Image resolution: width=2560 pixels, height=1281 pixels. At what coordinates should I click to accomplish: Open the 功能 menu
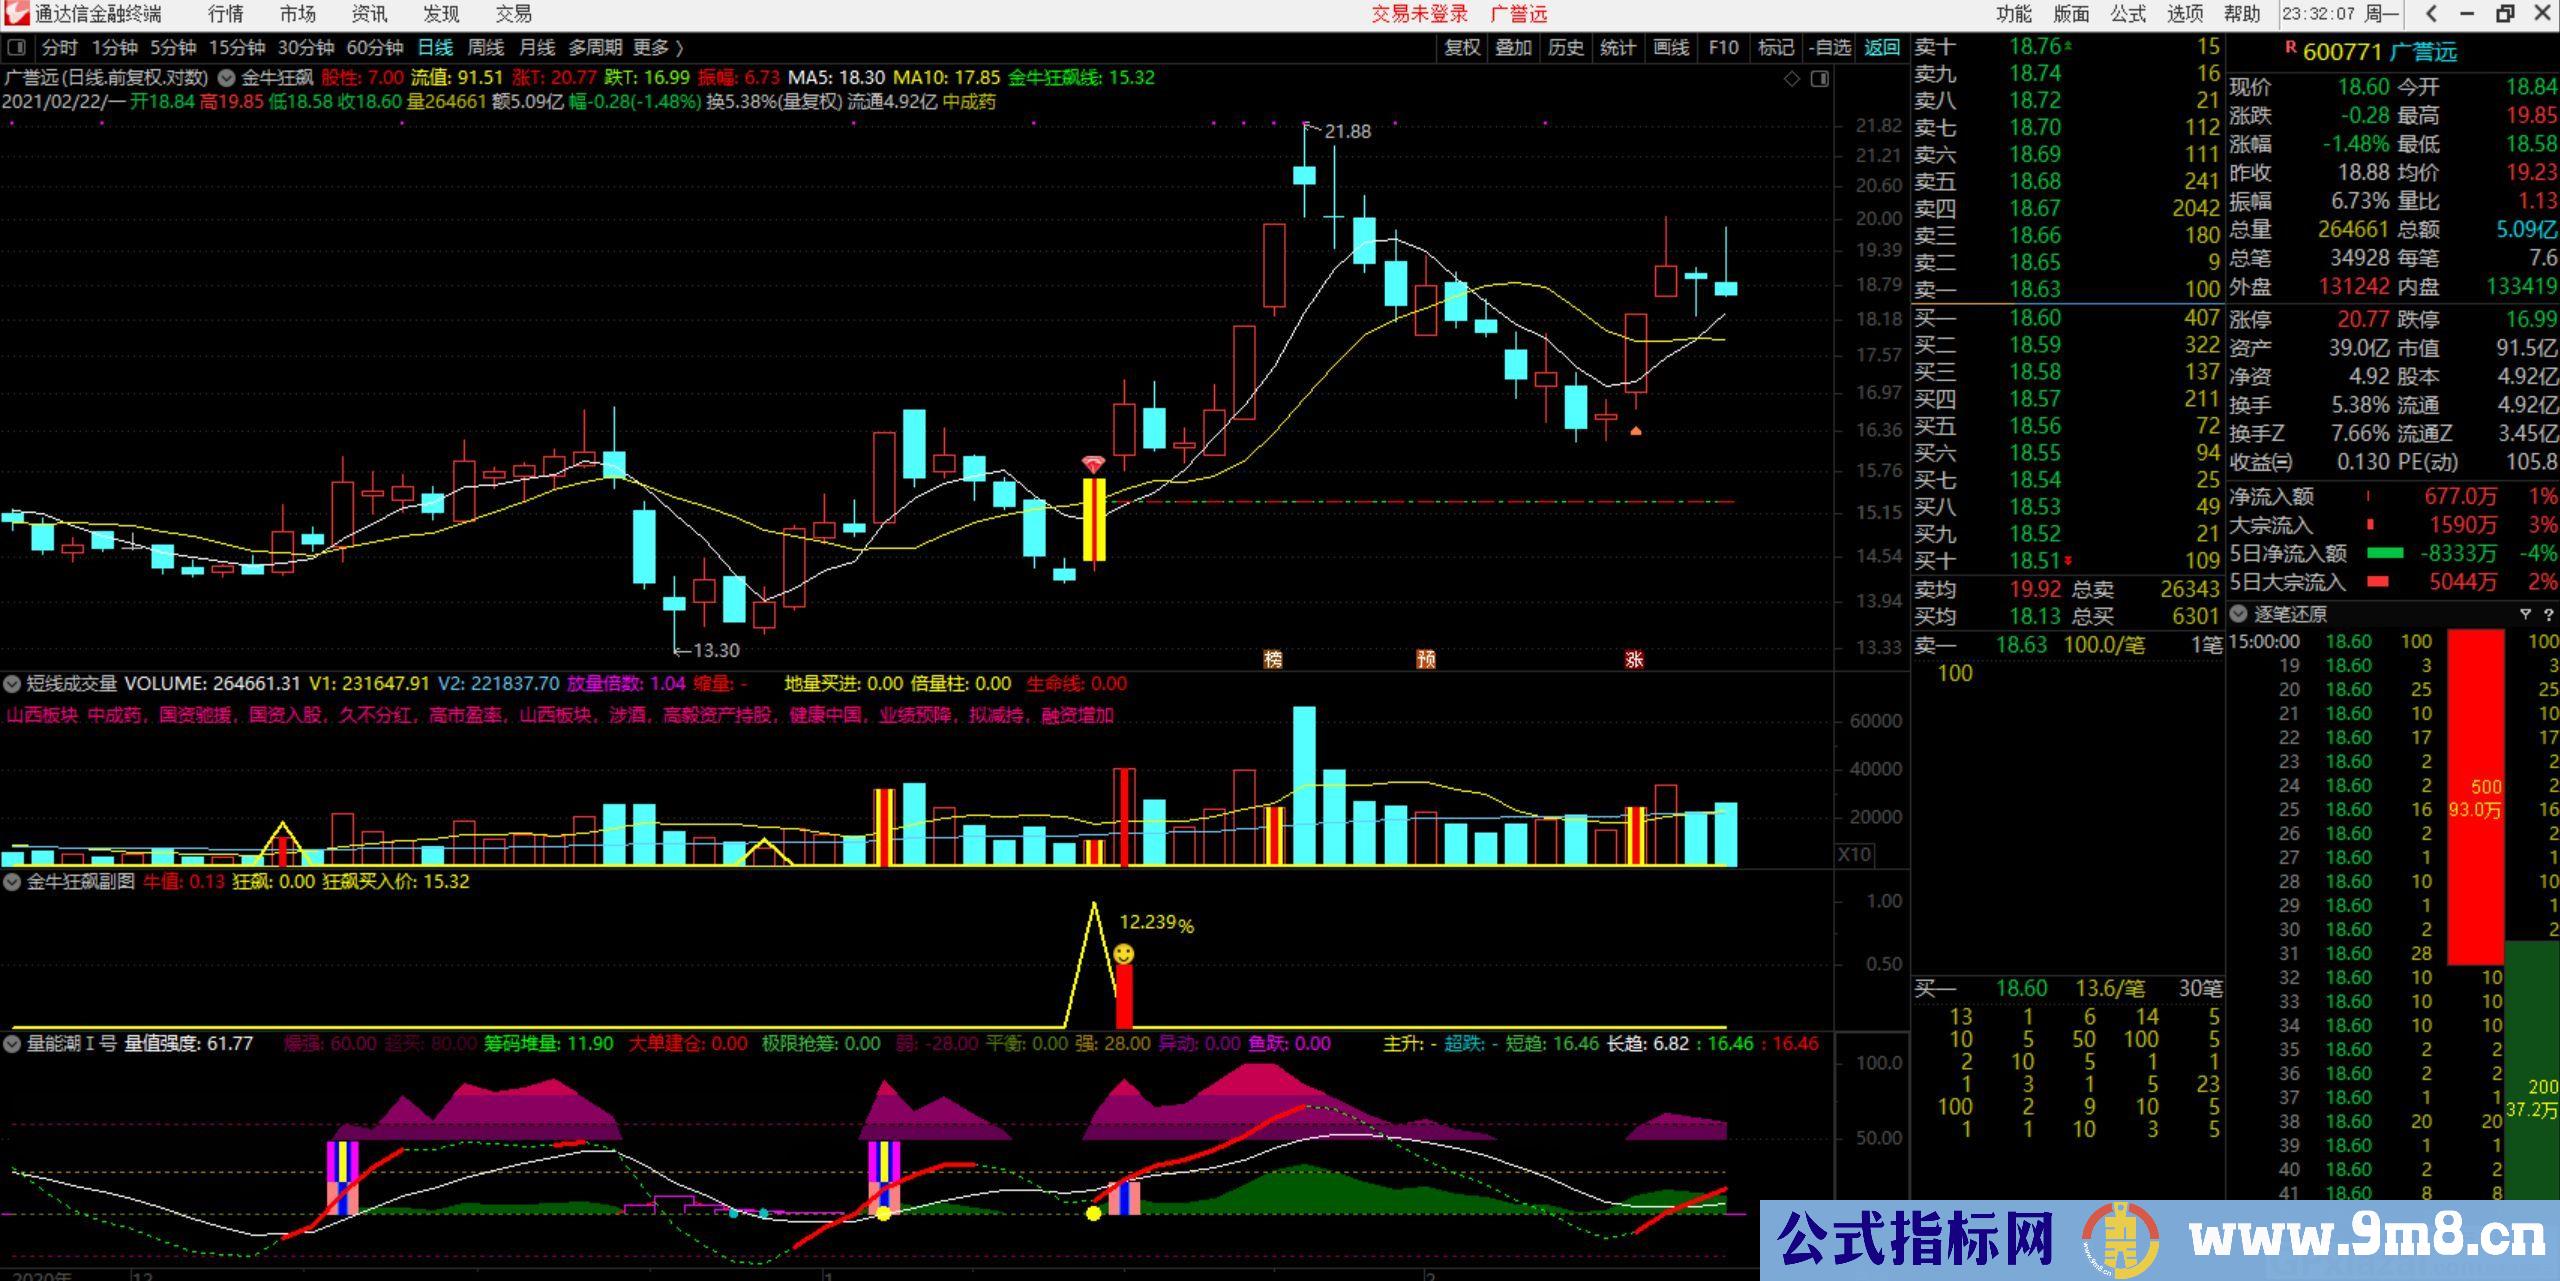[x=2014, y=14]
